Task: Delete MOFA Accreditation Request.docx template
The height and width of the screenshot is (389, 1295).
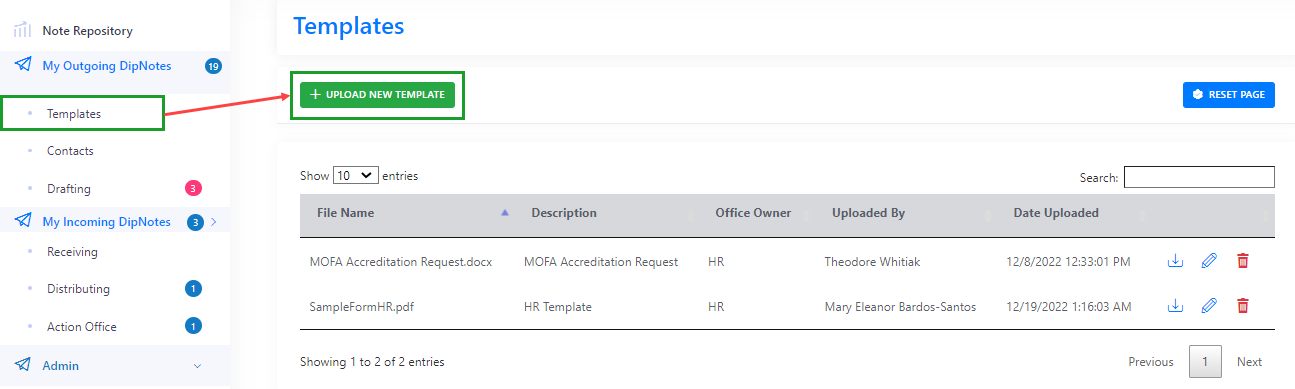Action: 1243,261
